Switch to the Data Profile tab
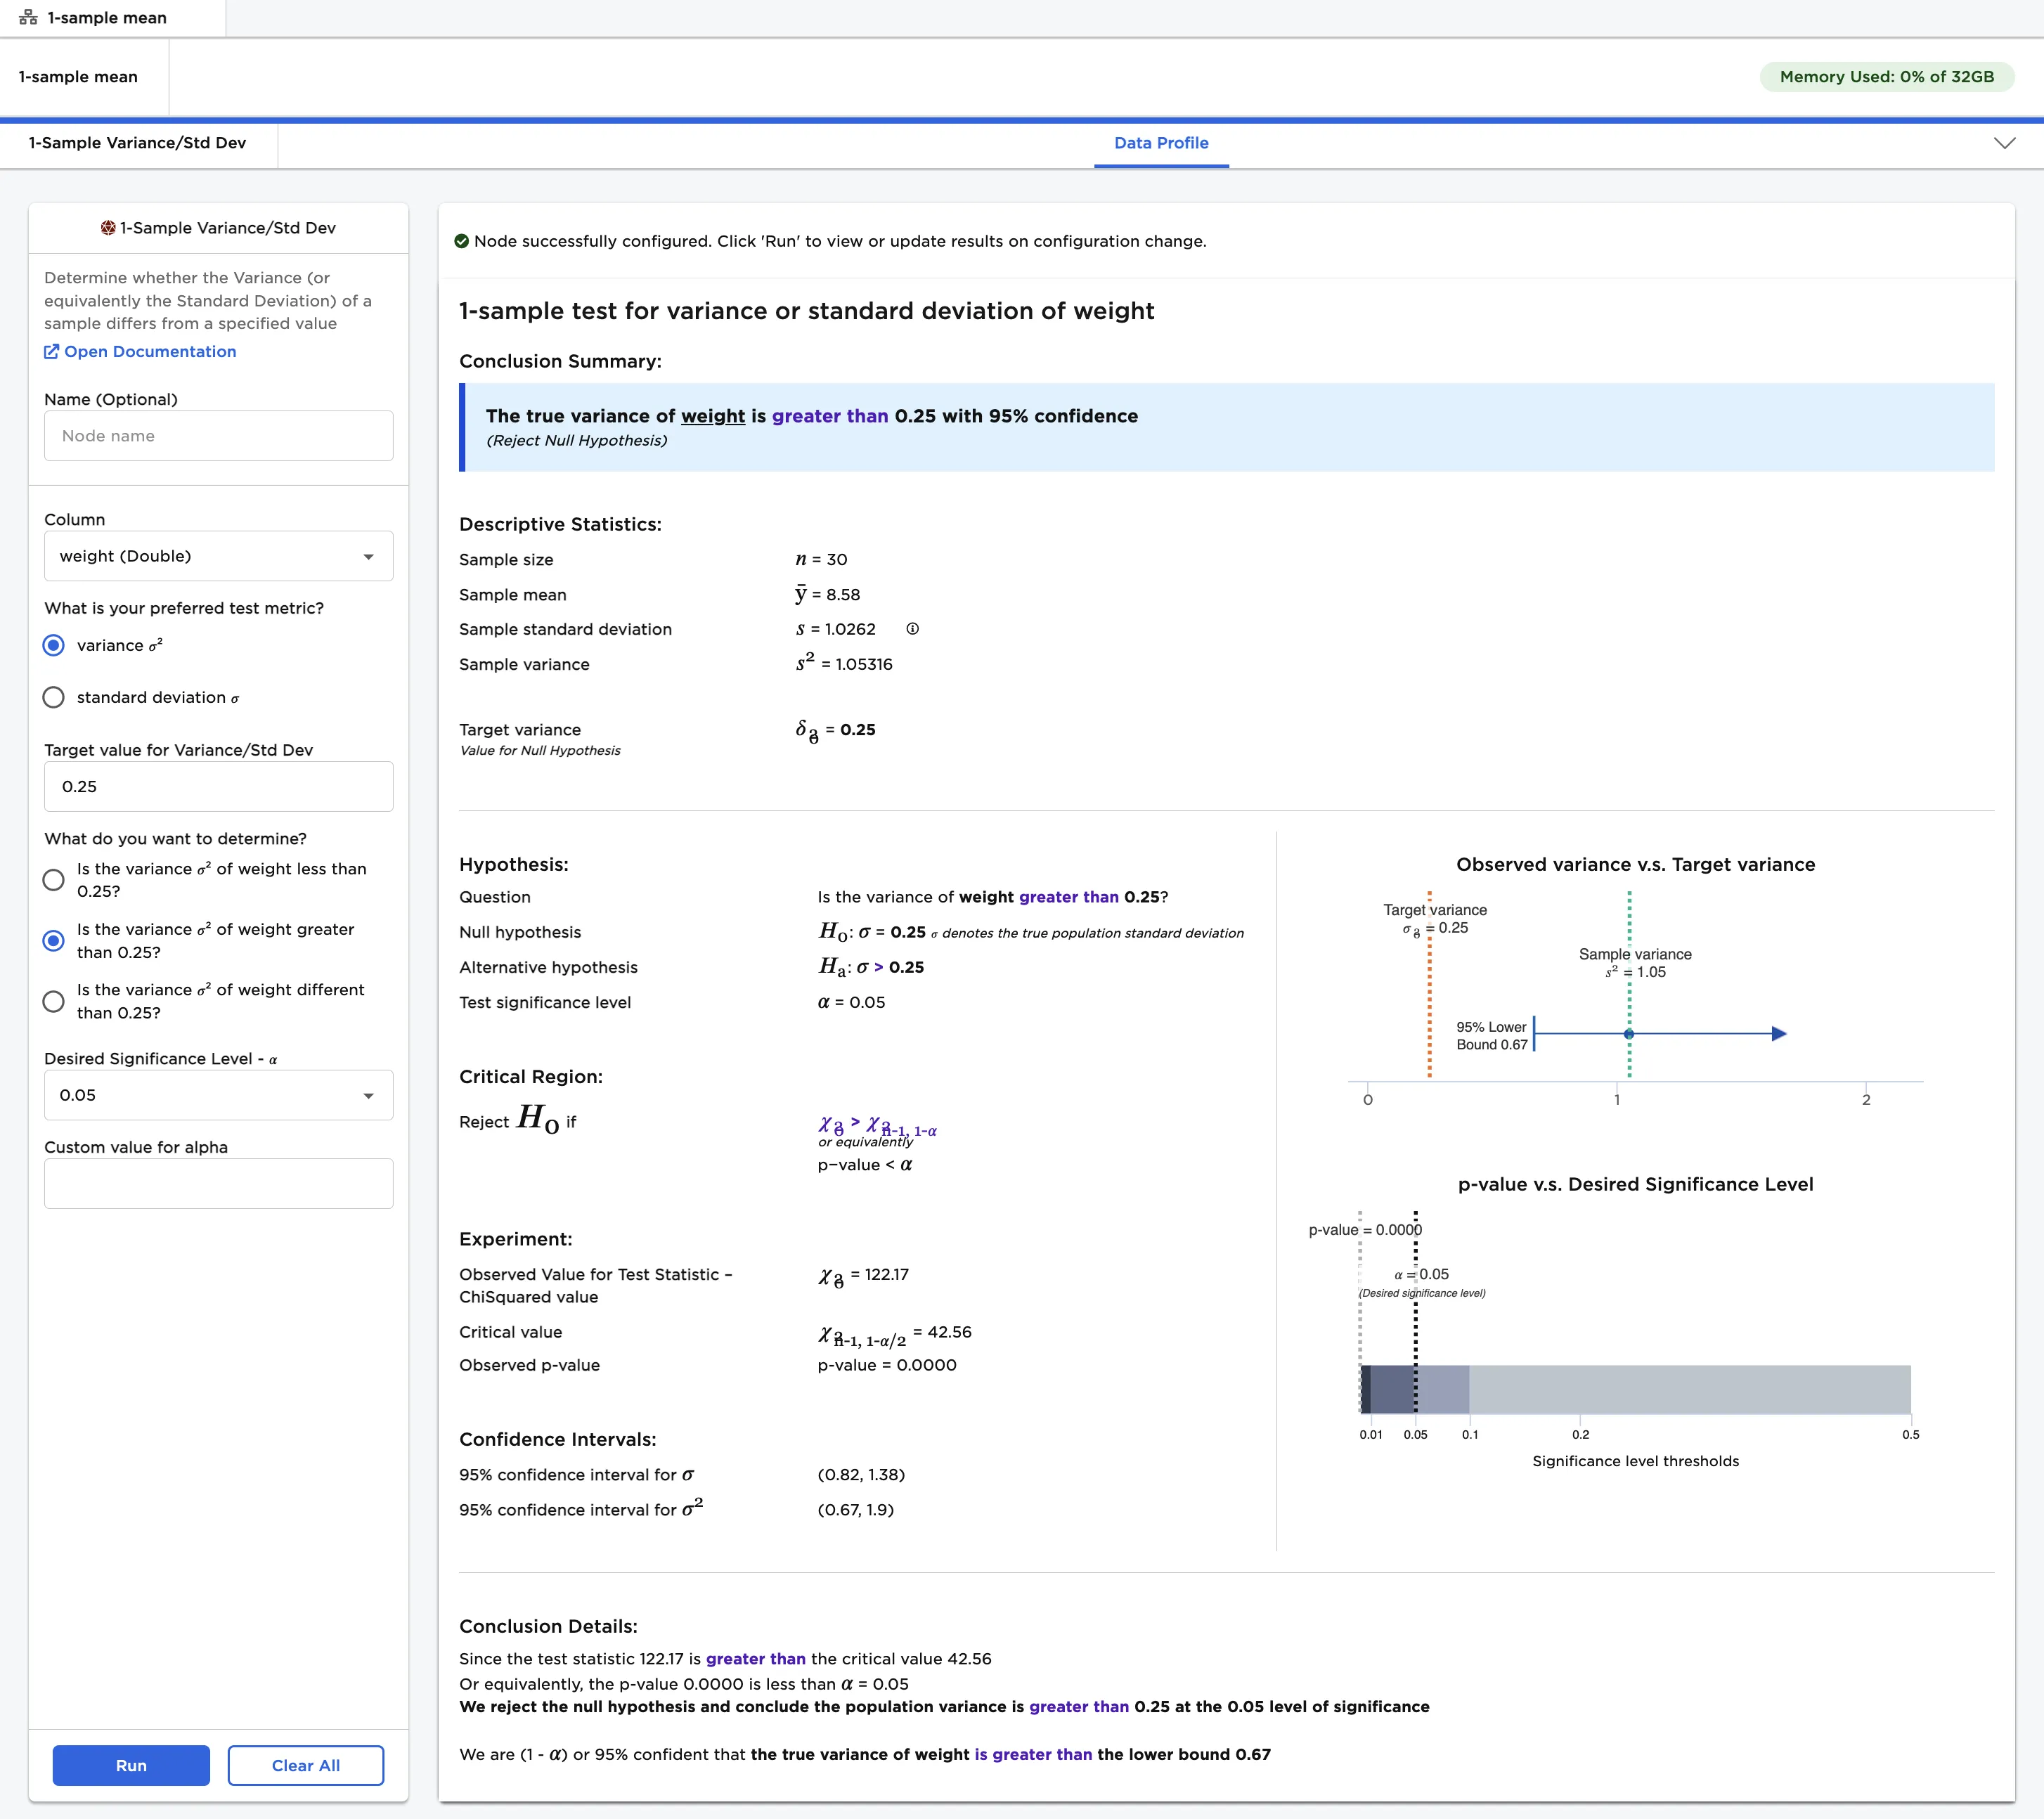 [1160, 143]
